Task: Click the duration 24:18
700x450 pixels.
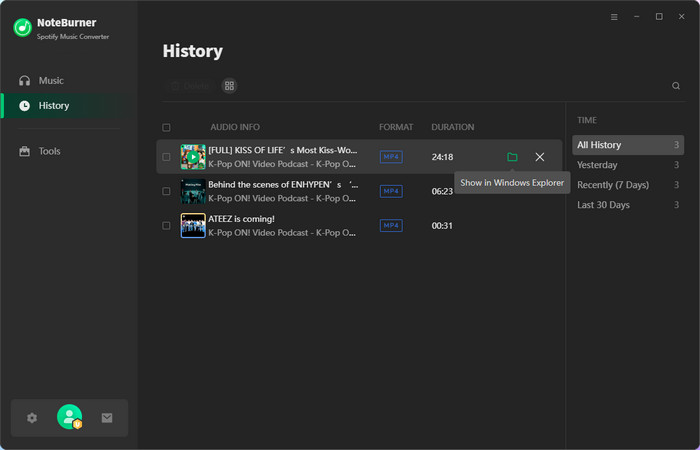Action: 442,157
